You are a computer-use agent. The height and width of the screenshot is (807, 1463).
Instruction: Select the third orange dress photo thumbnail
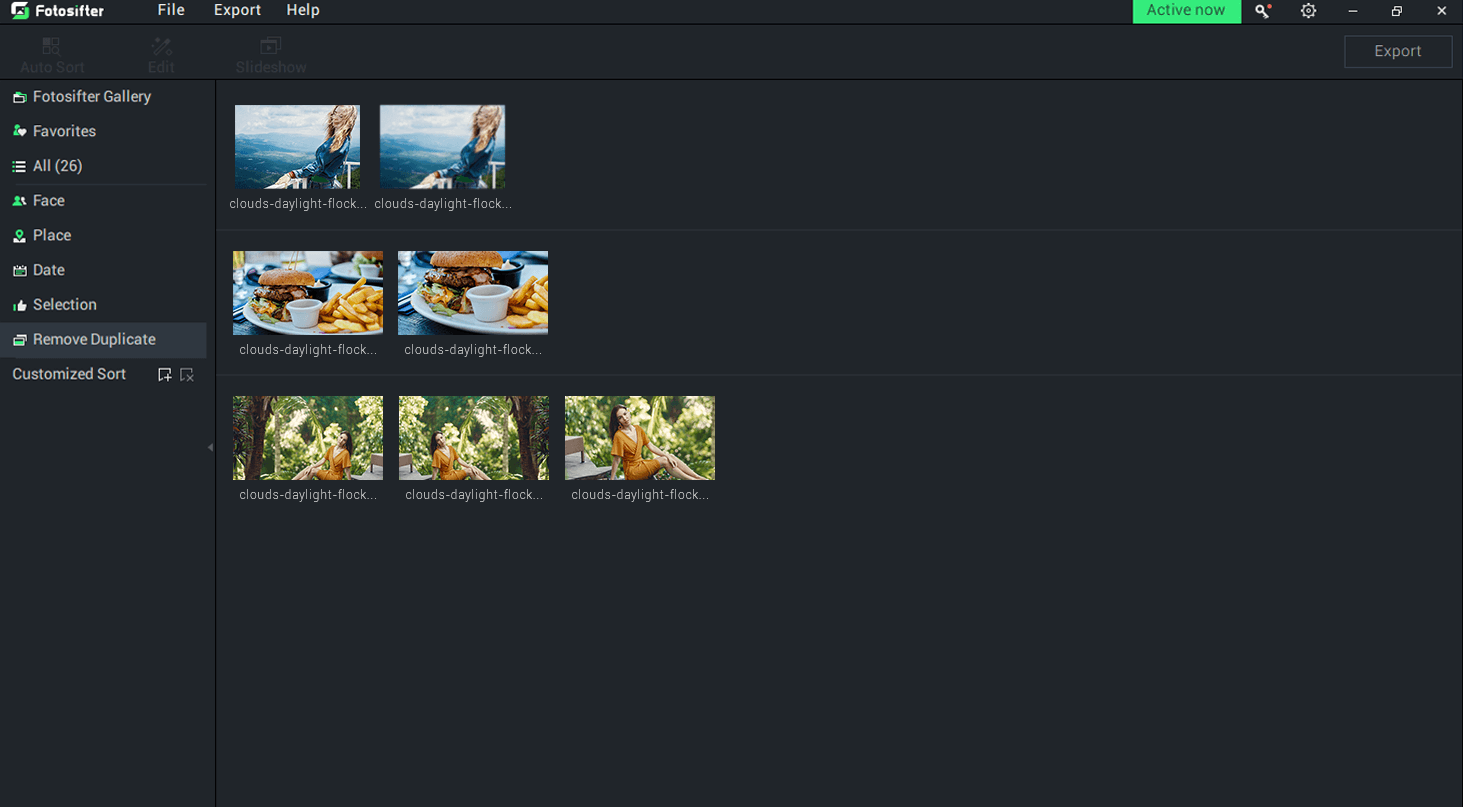[x=640, y=438]
